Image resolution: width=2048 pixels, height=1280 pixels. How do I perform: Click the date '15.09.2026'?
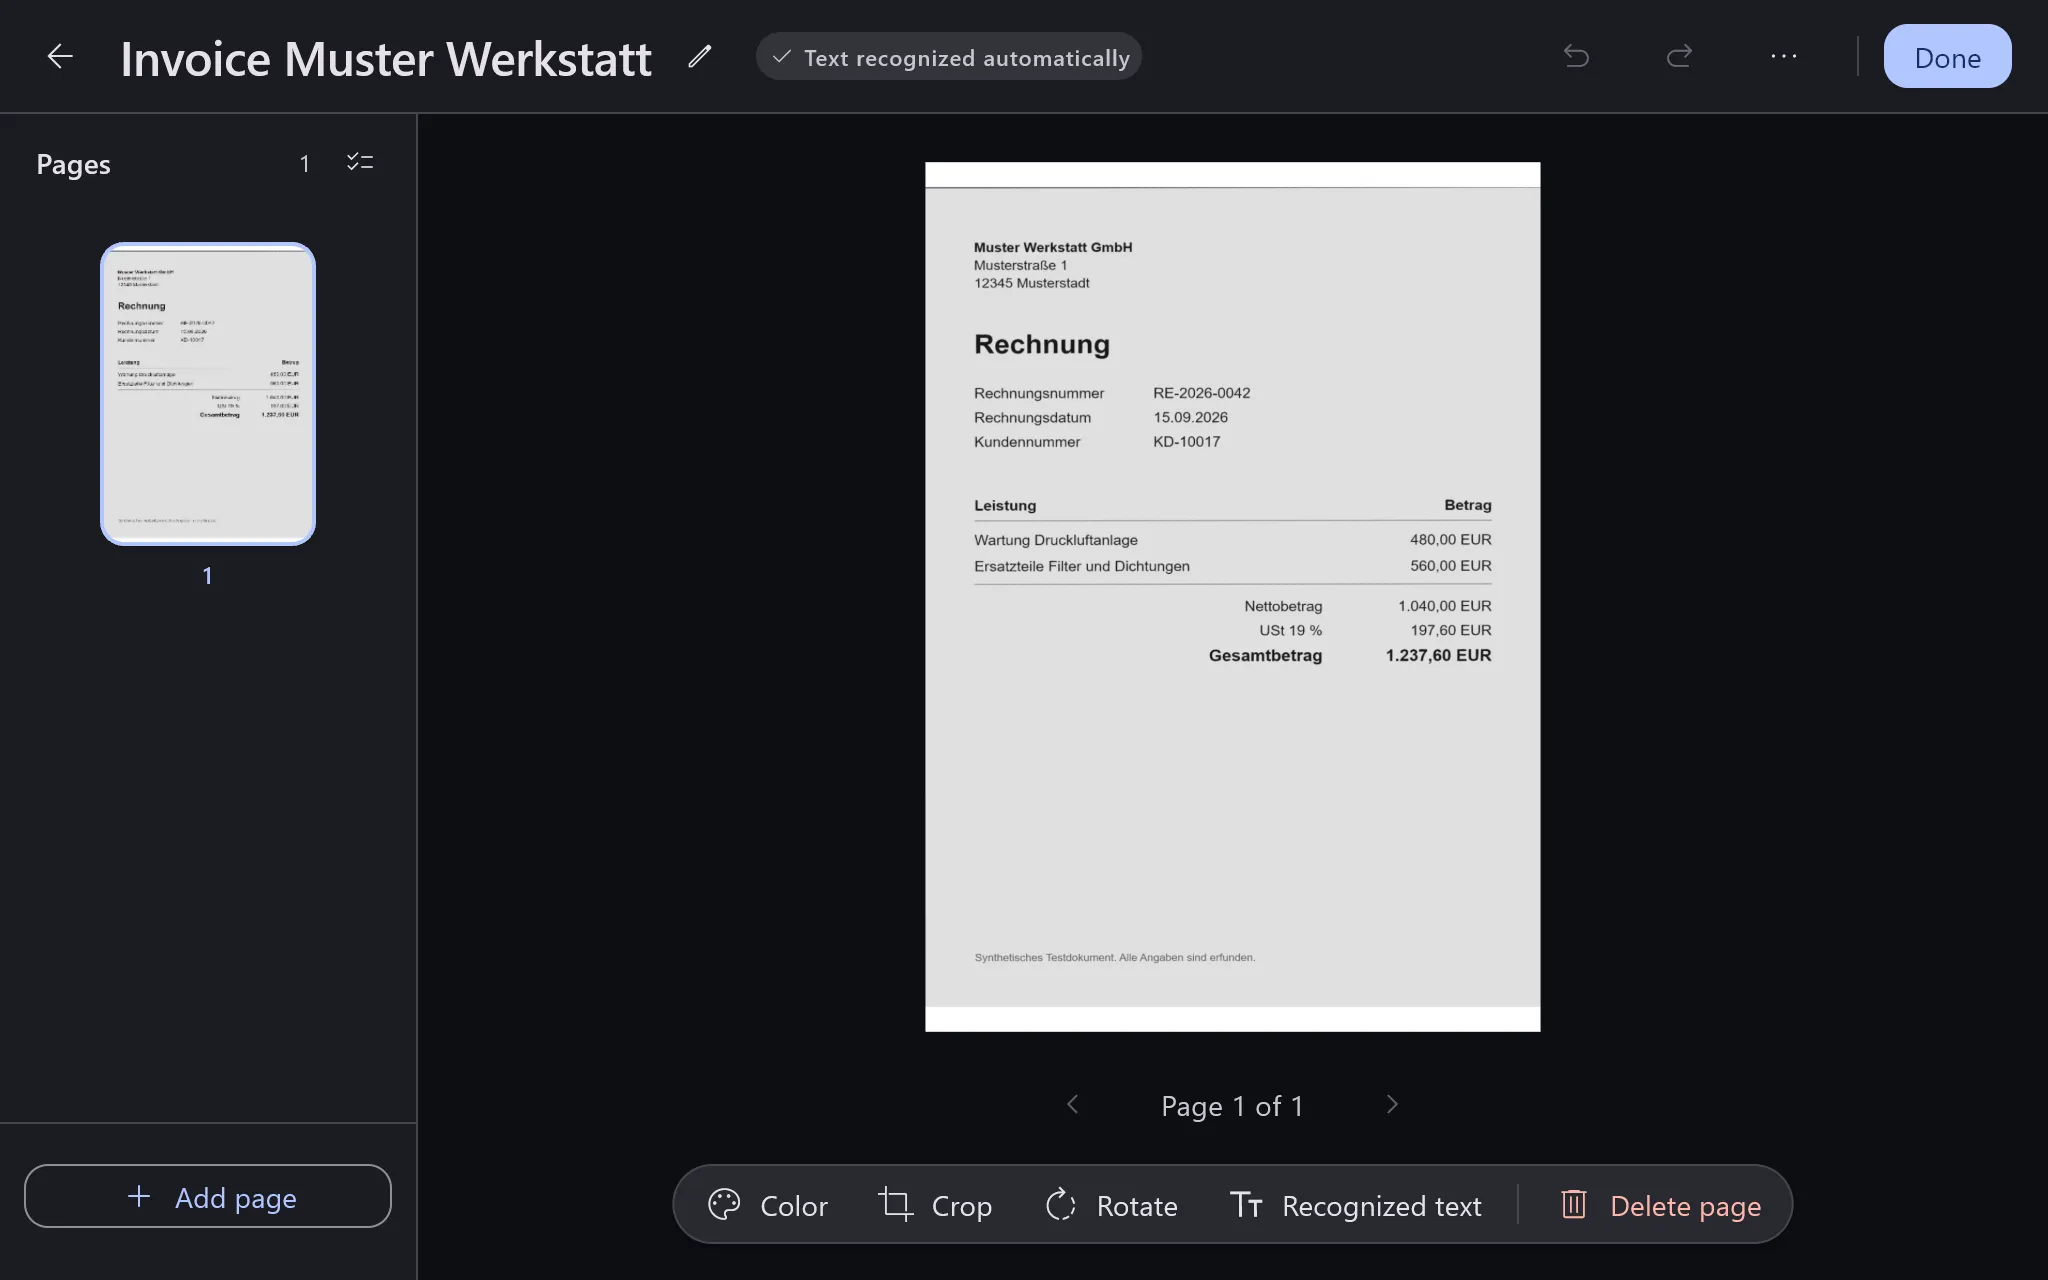coord(1190,417)
